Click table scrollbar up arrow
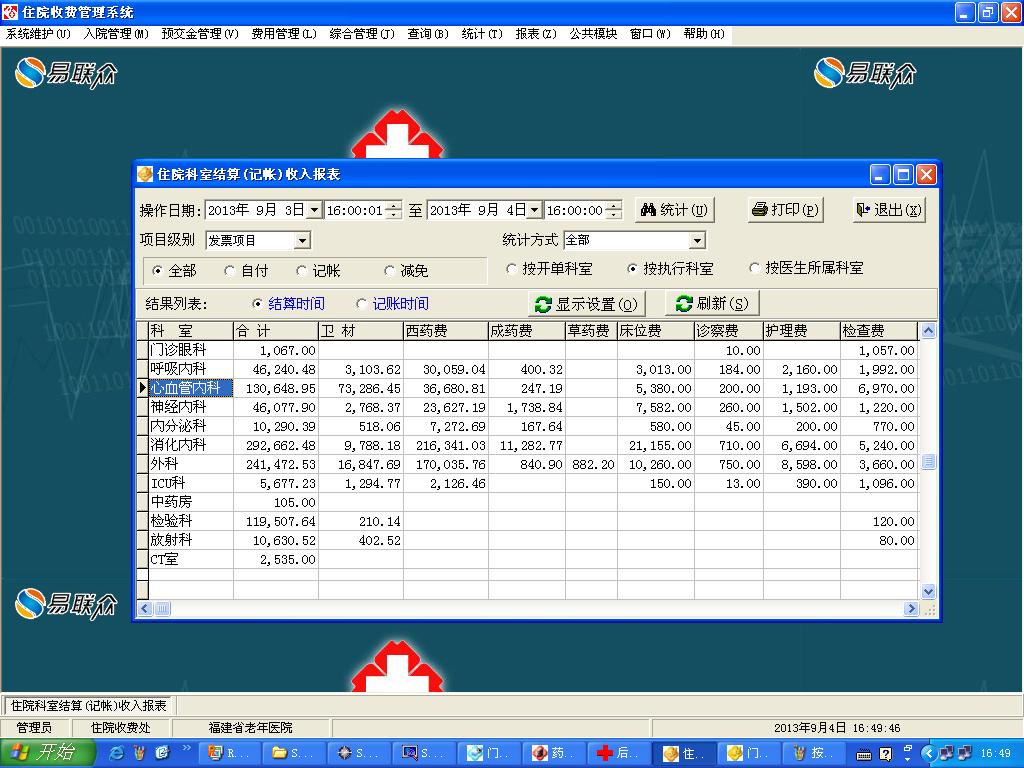This screenshot has width=1024, height=768. [928, 330]
